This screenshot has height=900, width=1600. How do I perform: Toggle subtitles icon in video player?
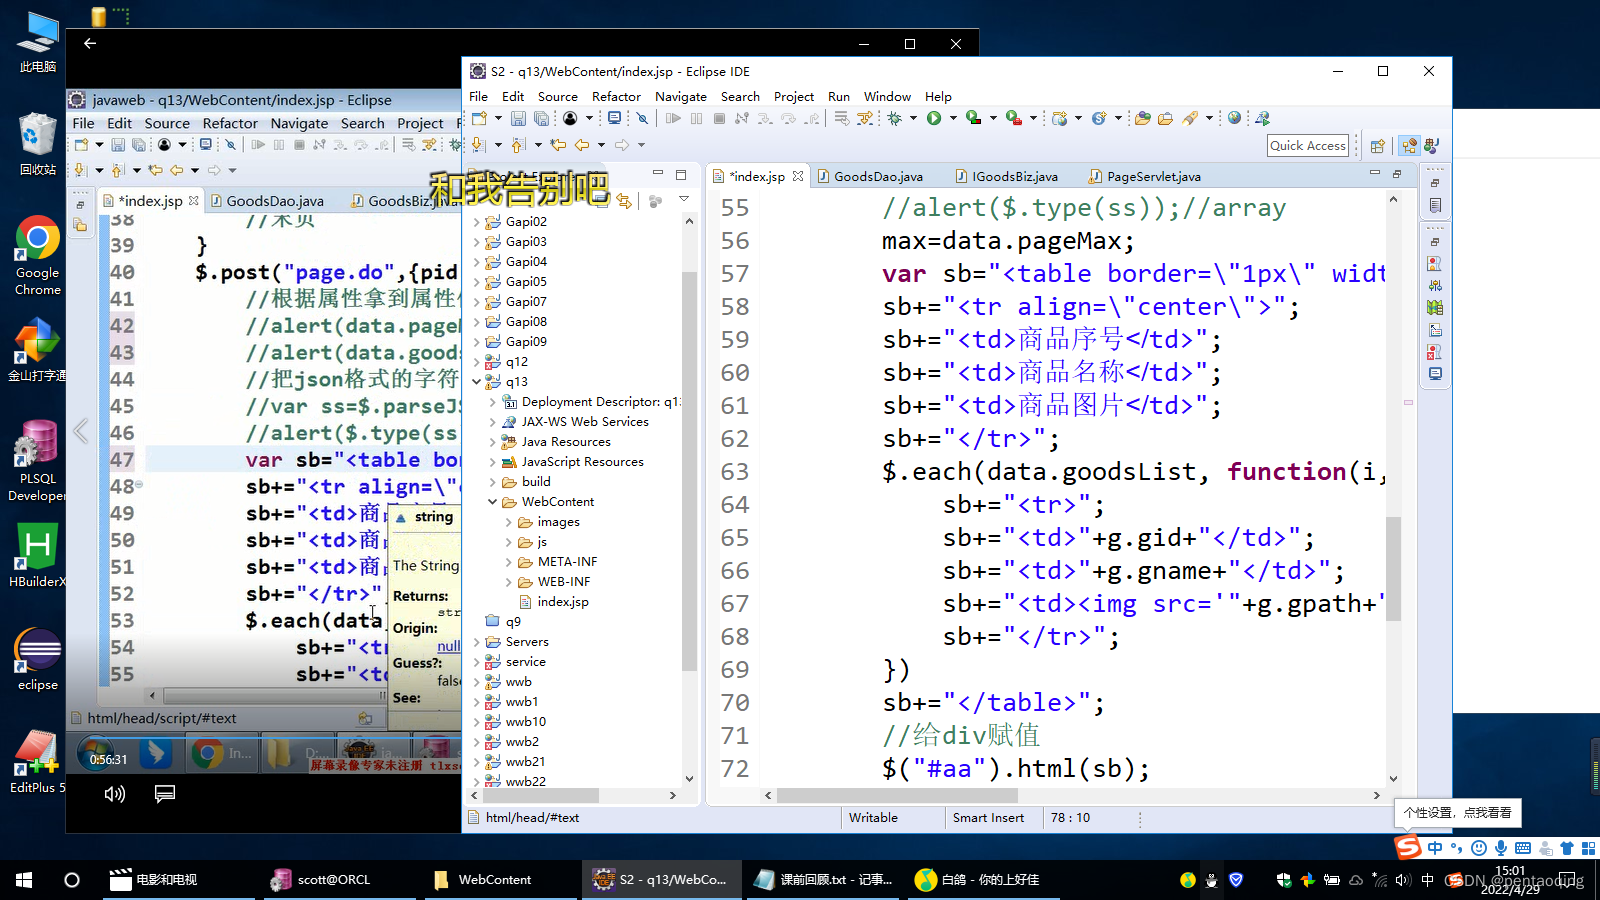[165, 793]
